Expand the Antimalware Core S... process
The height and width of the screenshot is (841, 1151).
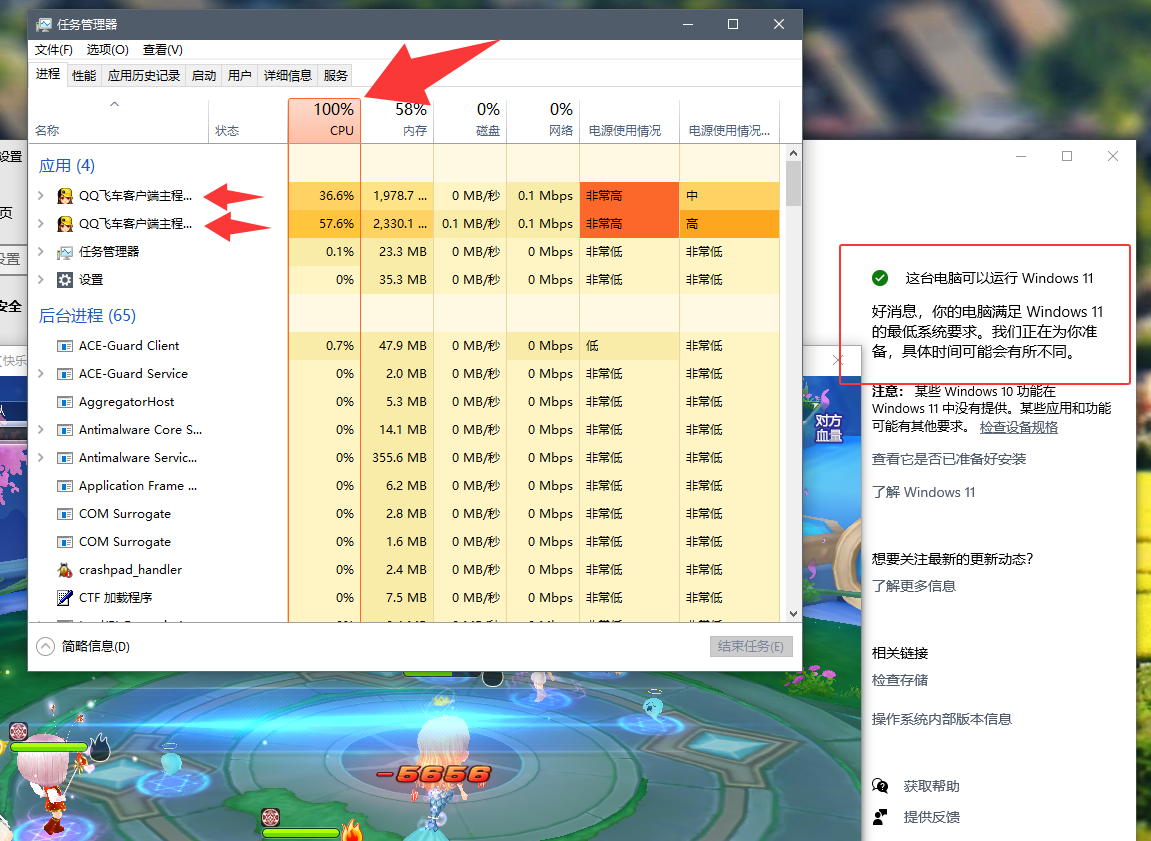coord(41,430)
